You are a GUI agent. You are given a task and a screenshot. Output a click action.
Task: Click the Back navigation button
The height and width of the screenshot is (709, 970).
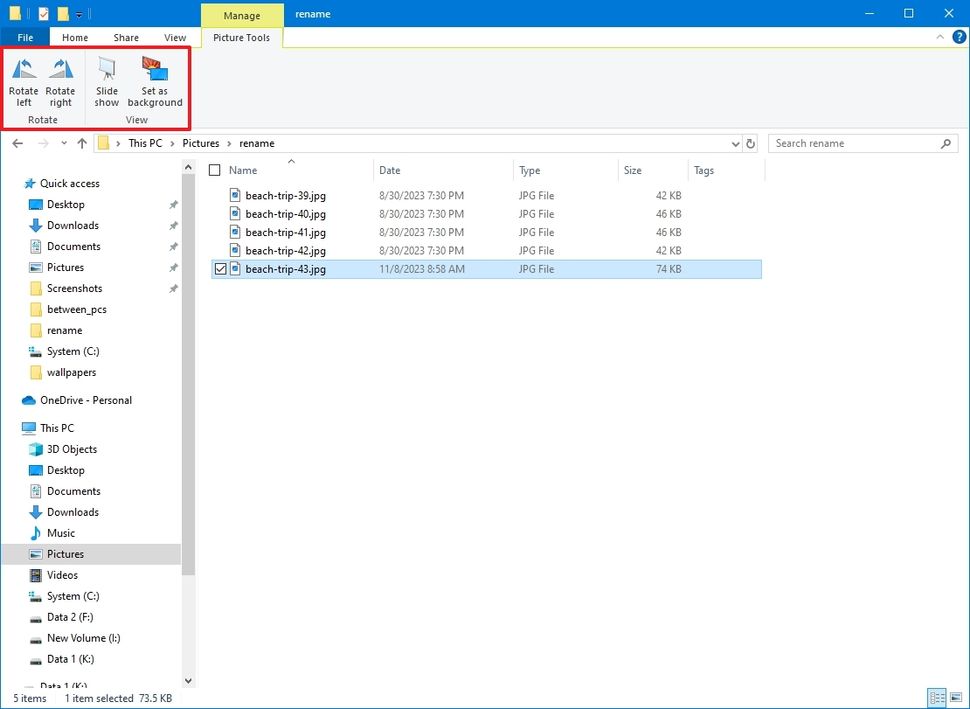coord(17,143)
